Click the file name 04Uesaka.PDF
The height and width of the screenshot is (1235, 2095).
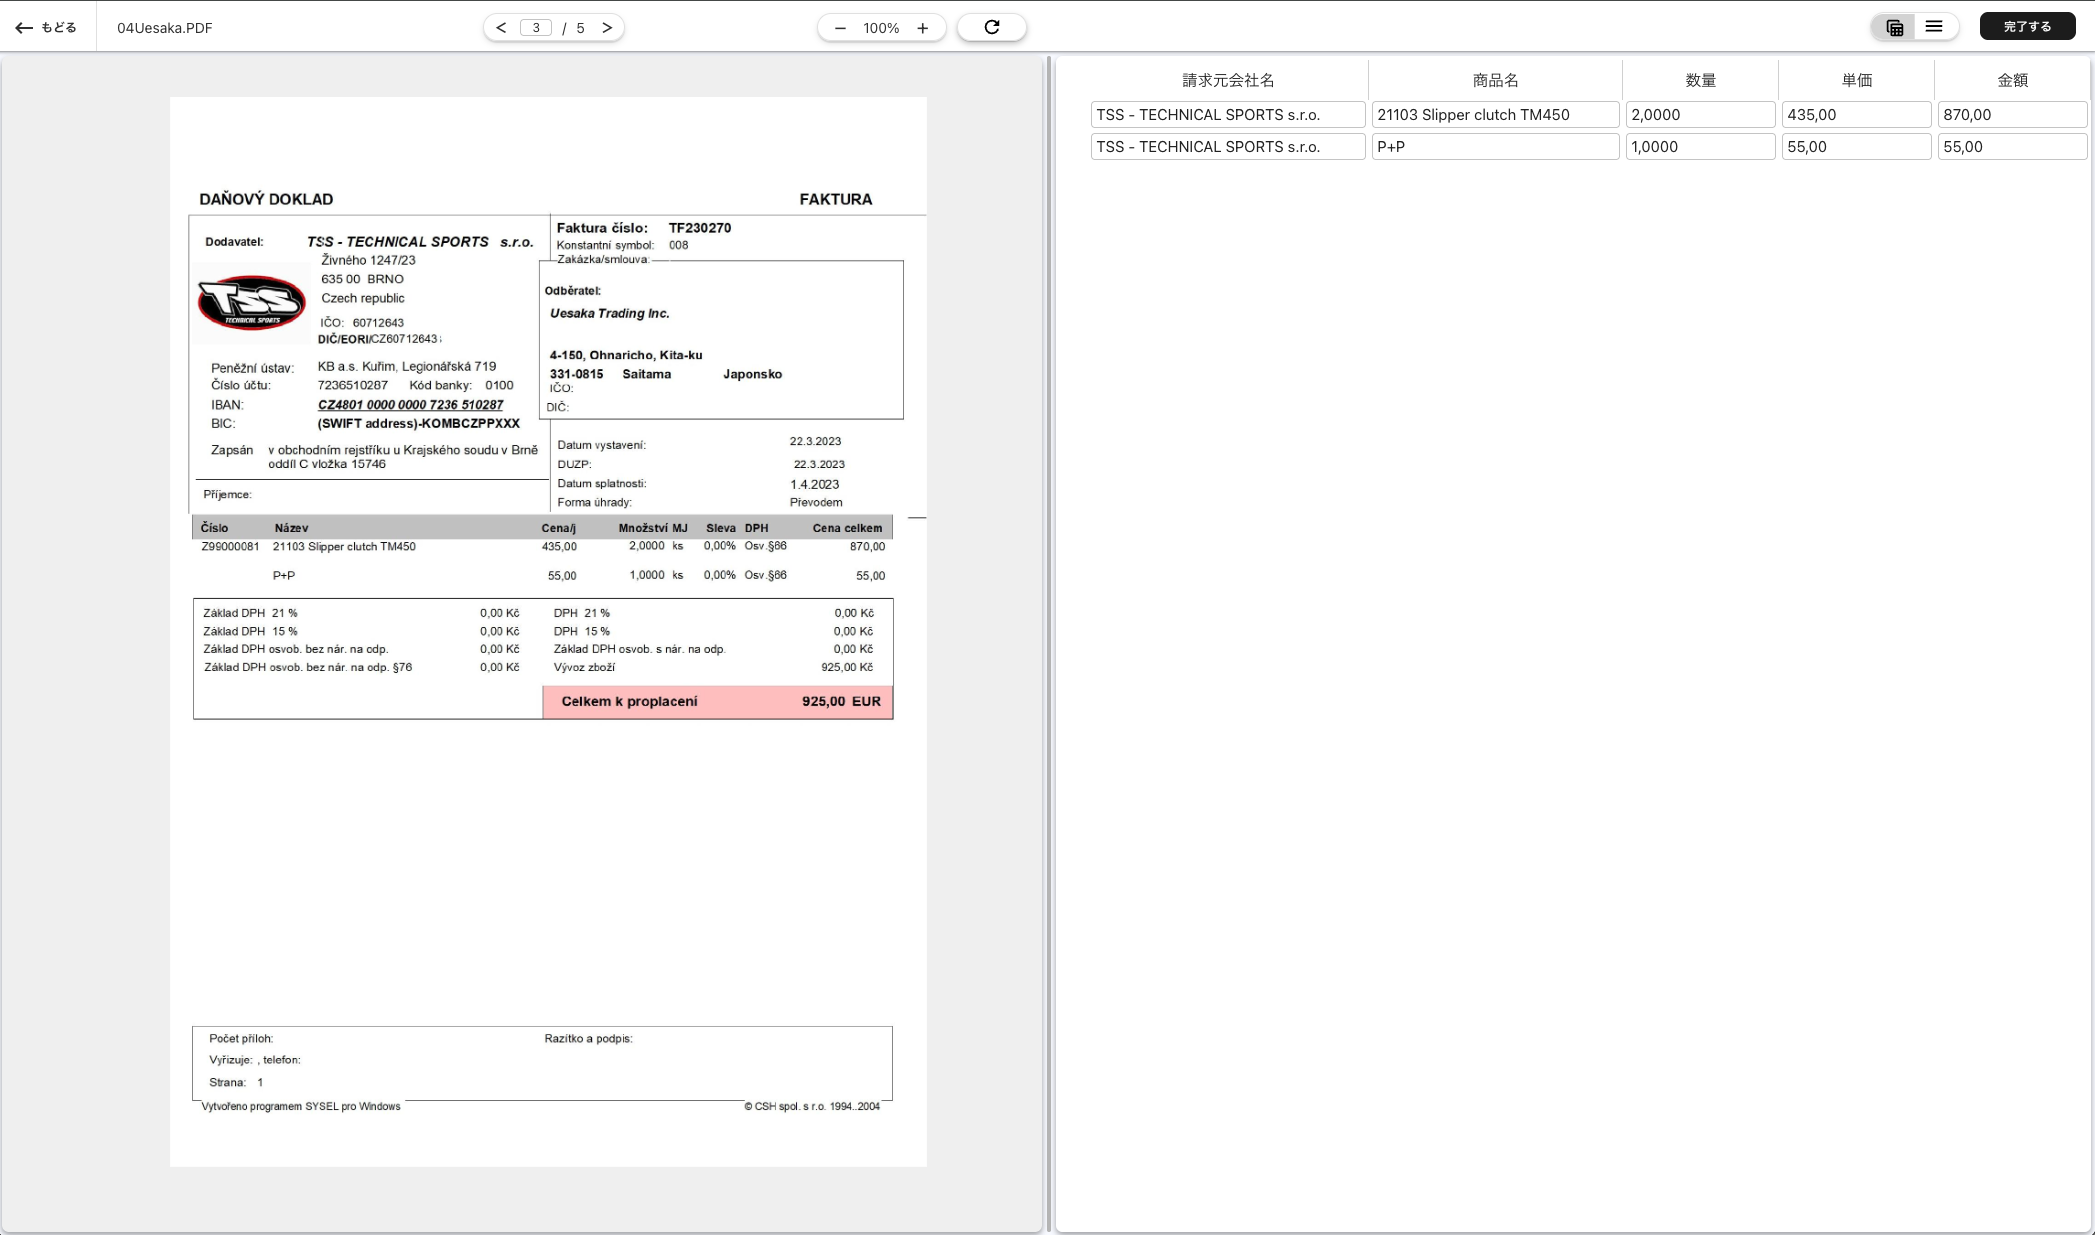(x=165, y=28)
